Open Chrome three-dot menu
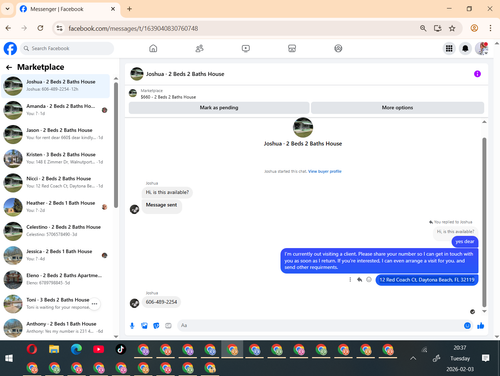Screen dimensions: 500x376 [490, 28]
